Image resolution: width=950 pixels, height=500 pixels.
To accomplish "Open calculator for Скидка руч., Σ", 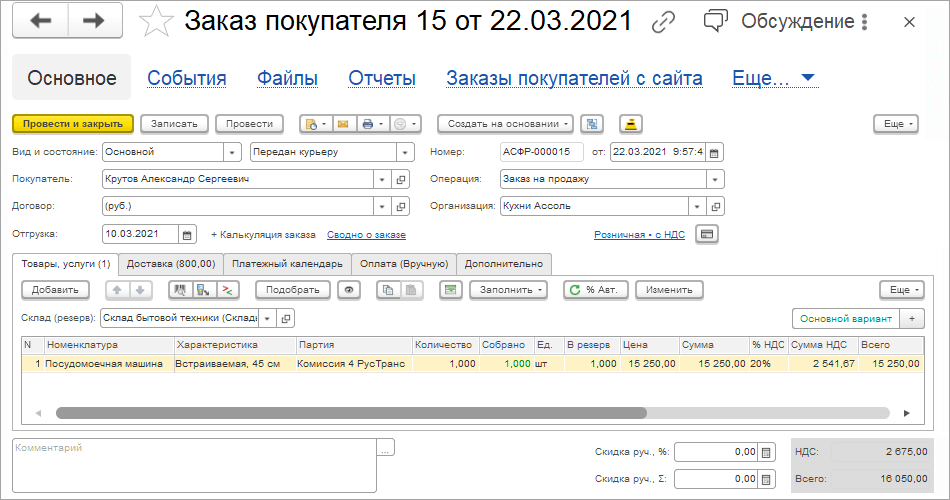I will coord(766,479).
